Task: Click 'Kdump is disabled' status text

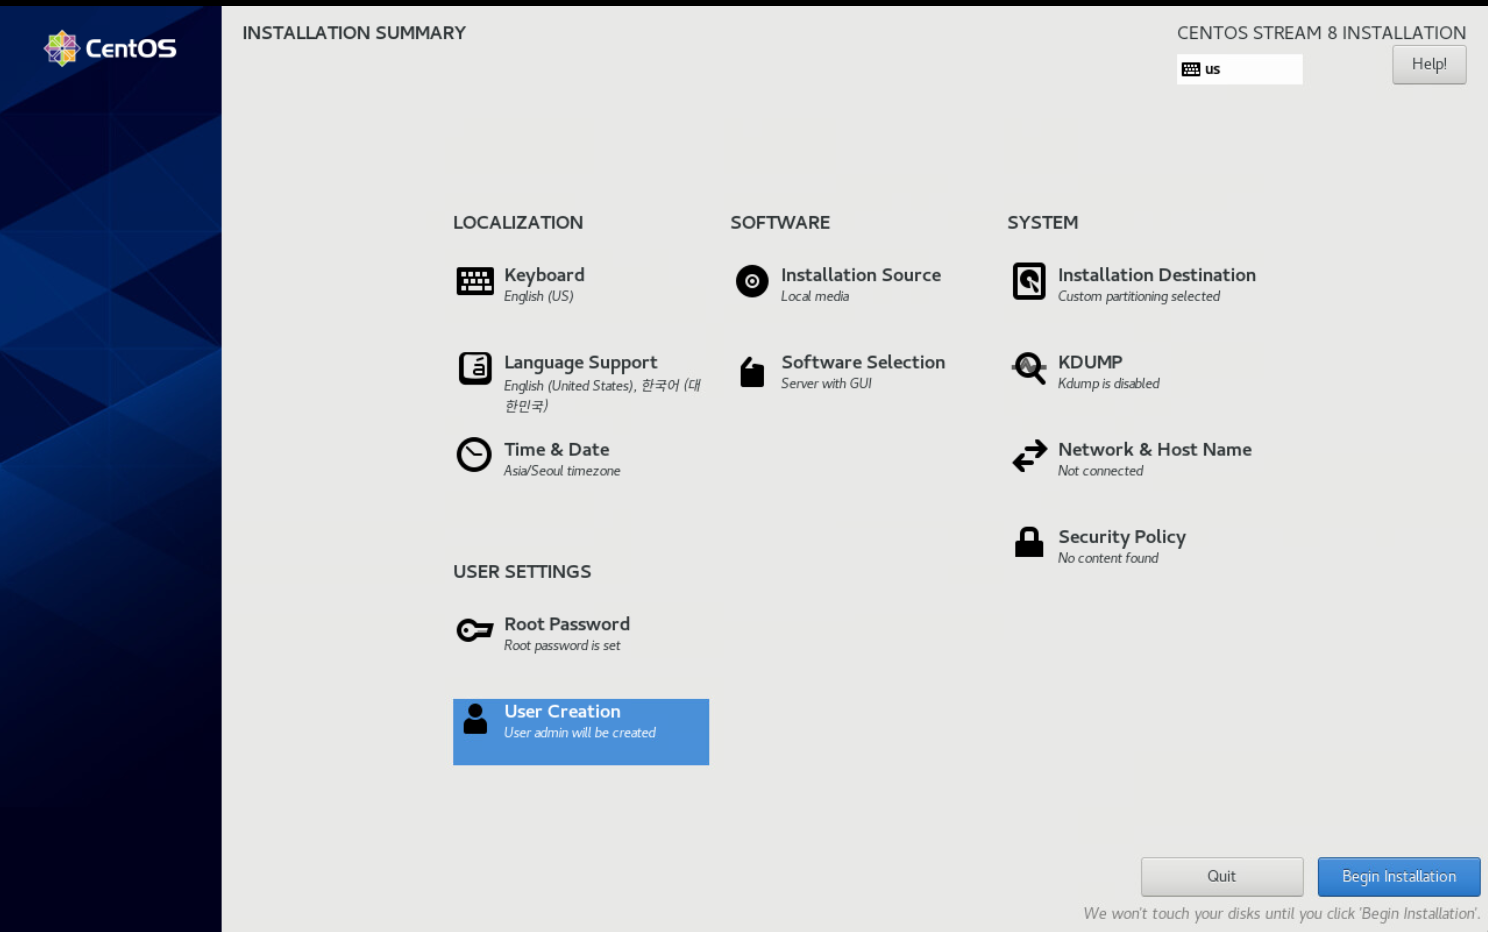Action: [1109, 383]
